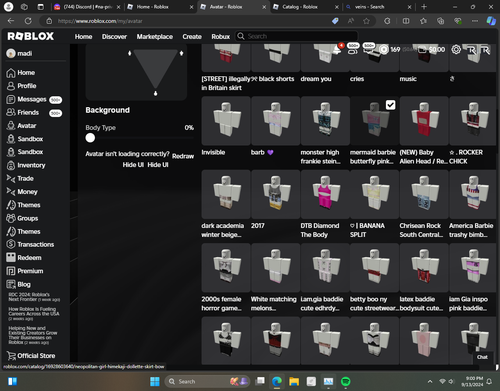
Task: Select the DTB Diamond The Body thumbnail
Action: (325, 194)
